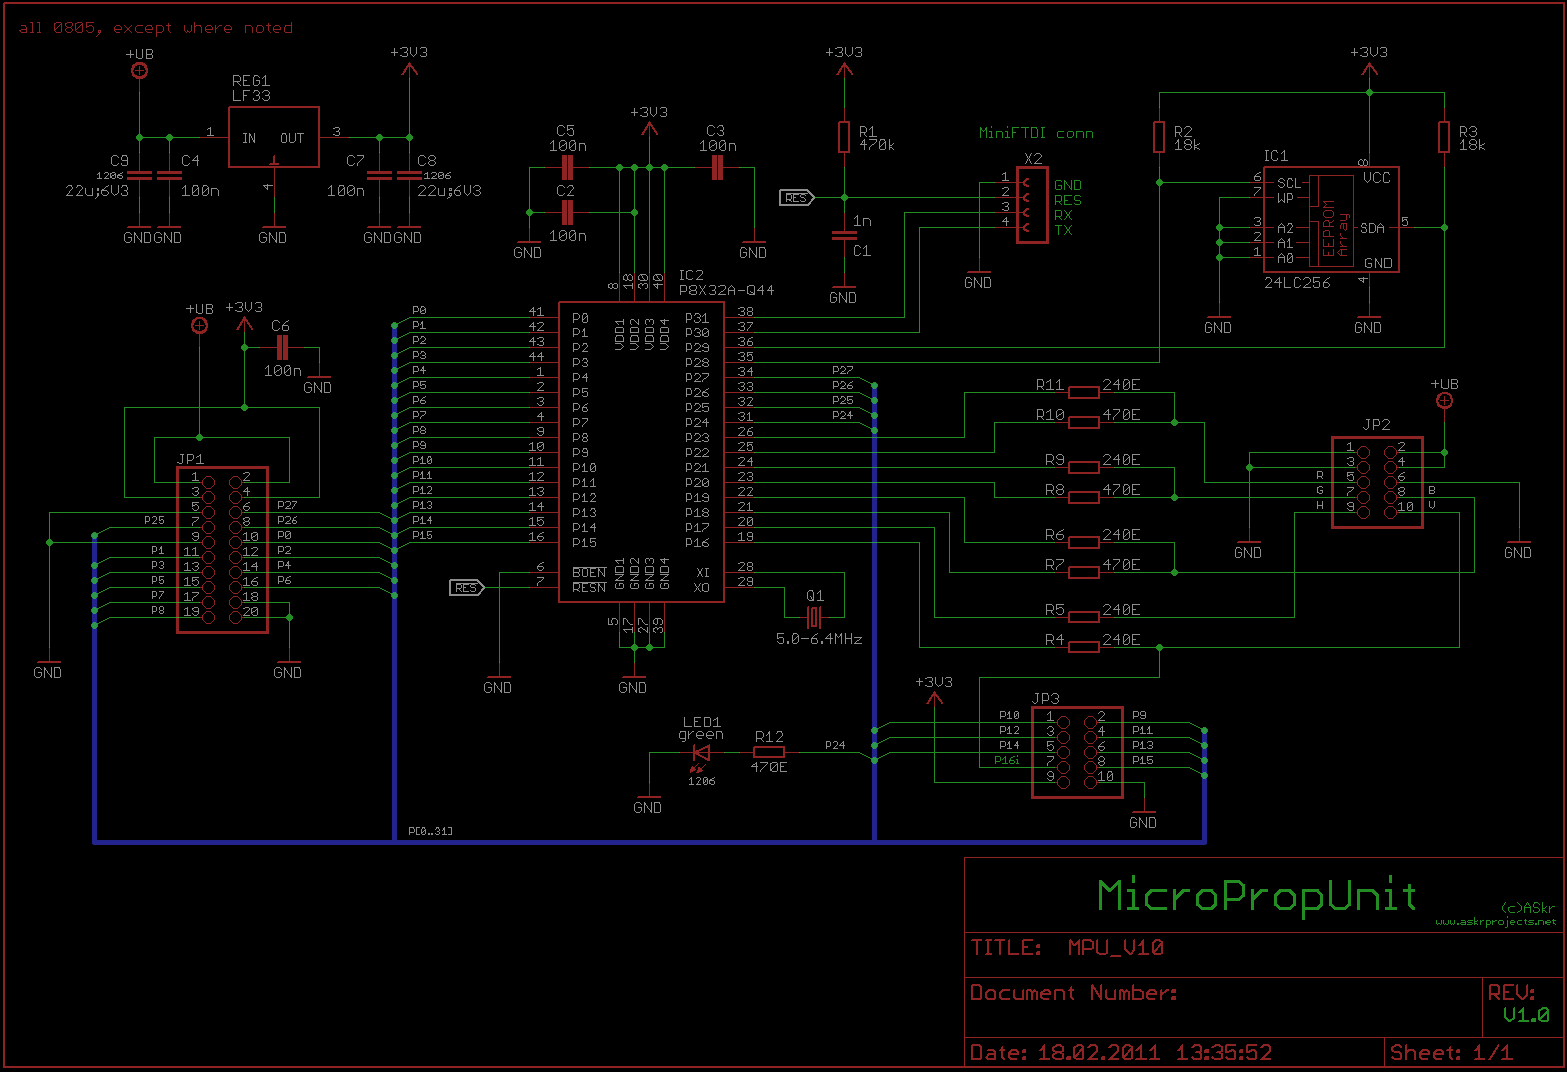Click the RES net flag beside RESN pin 7
Viewport: 1567px width, 1072px height.
pyautogui.click(x=467, y=588)
